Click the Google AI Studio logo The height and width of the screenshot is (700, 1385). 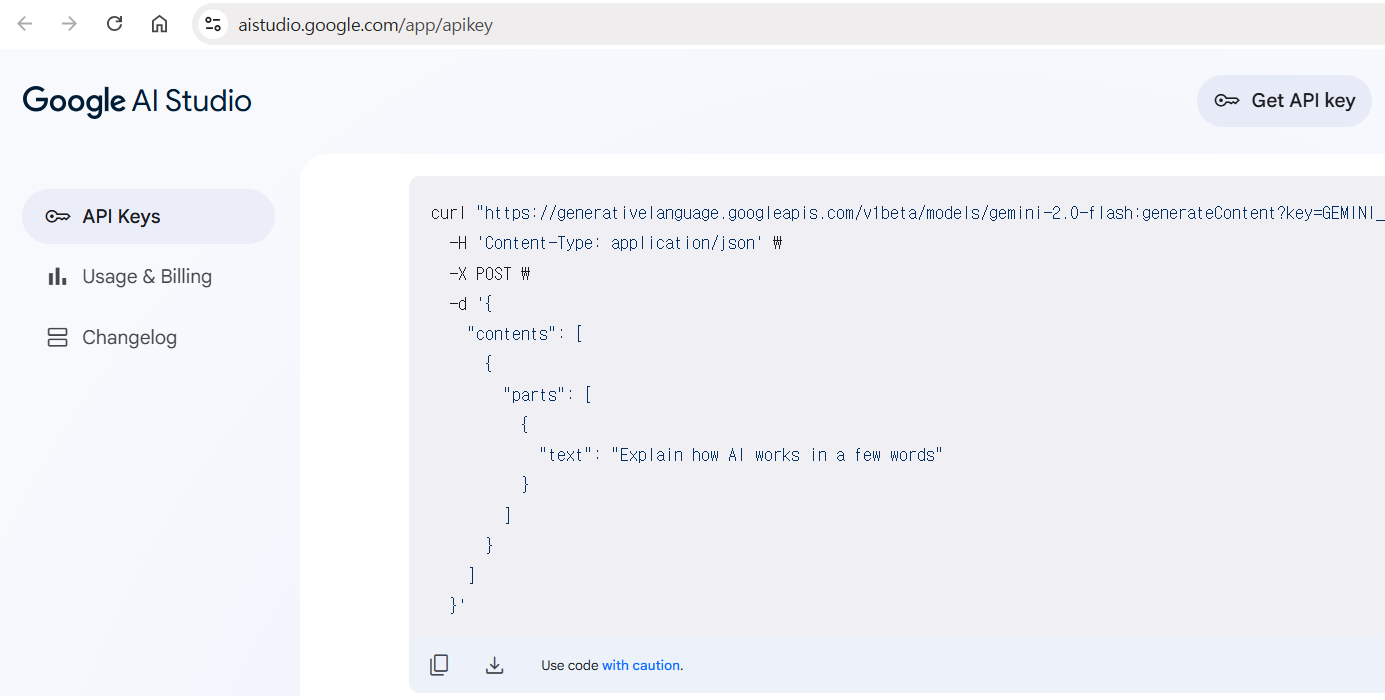(x=137, y=101)
